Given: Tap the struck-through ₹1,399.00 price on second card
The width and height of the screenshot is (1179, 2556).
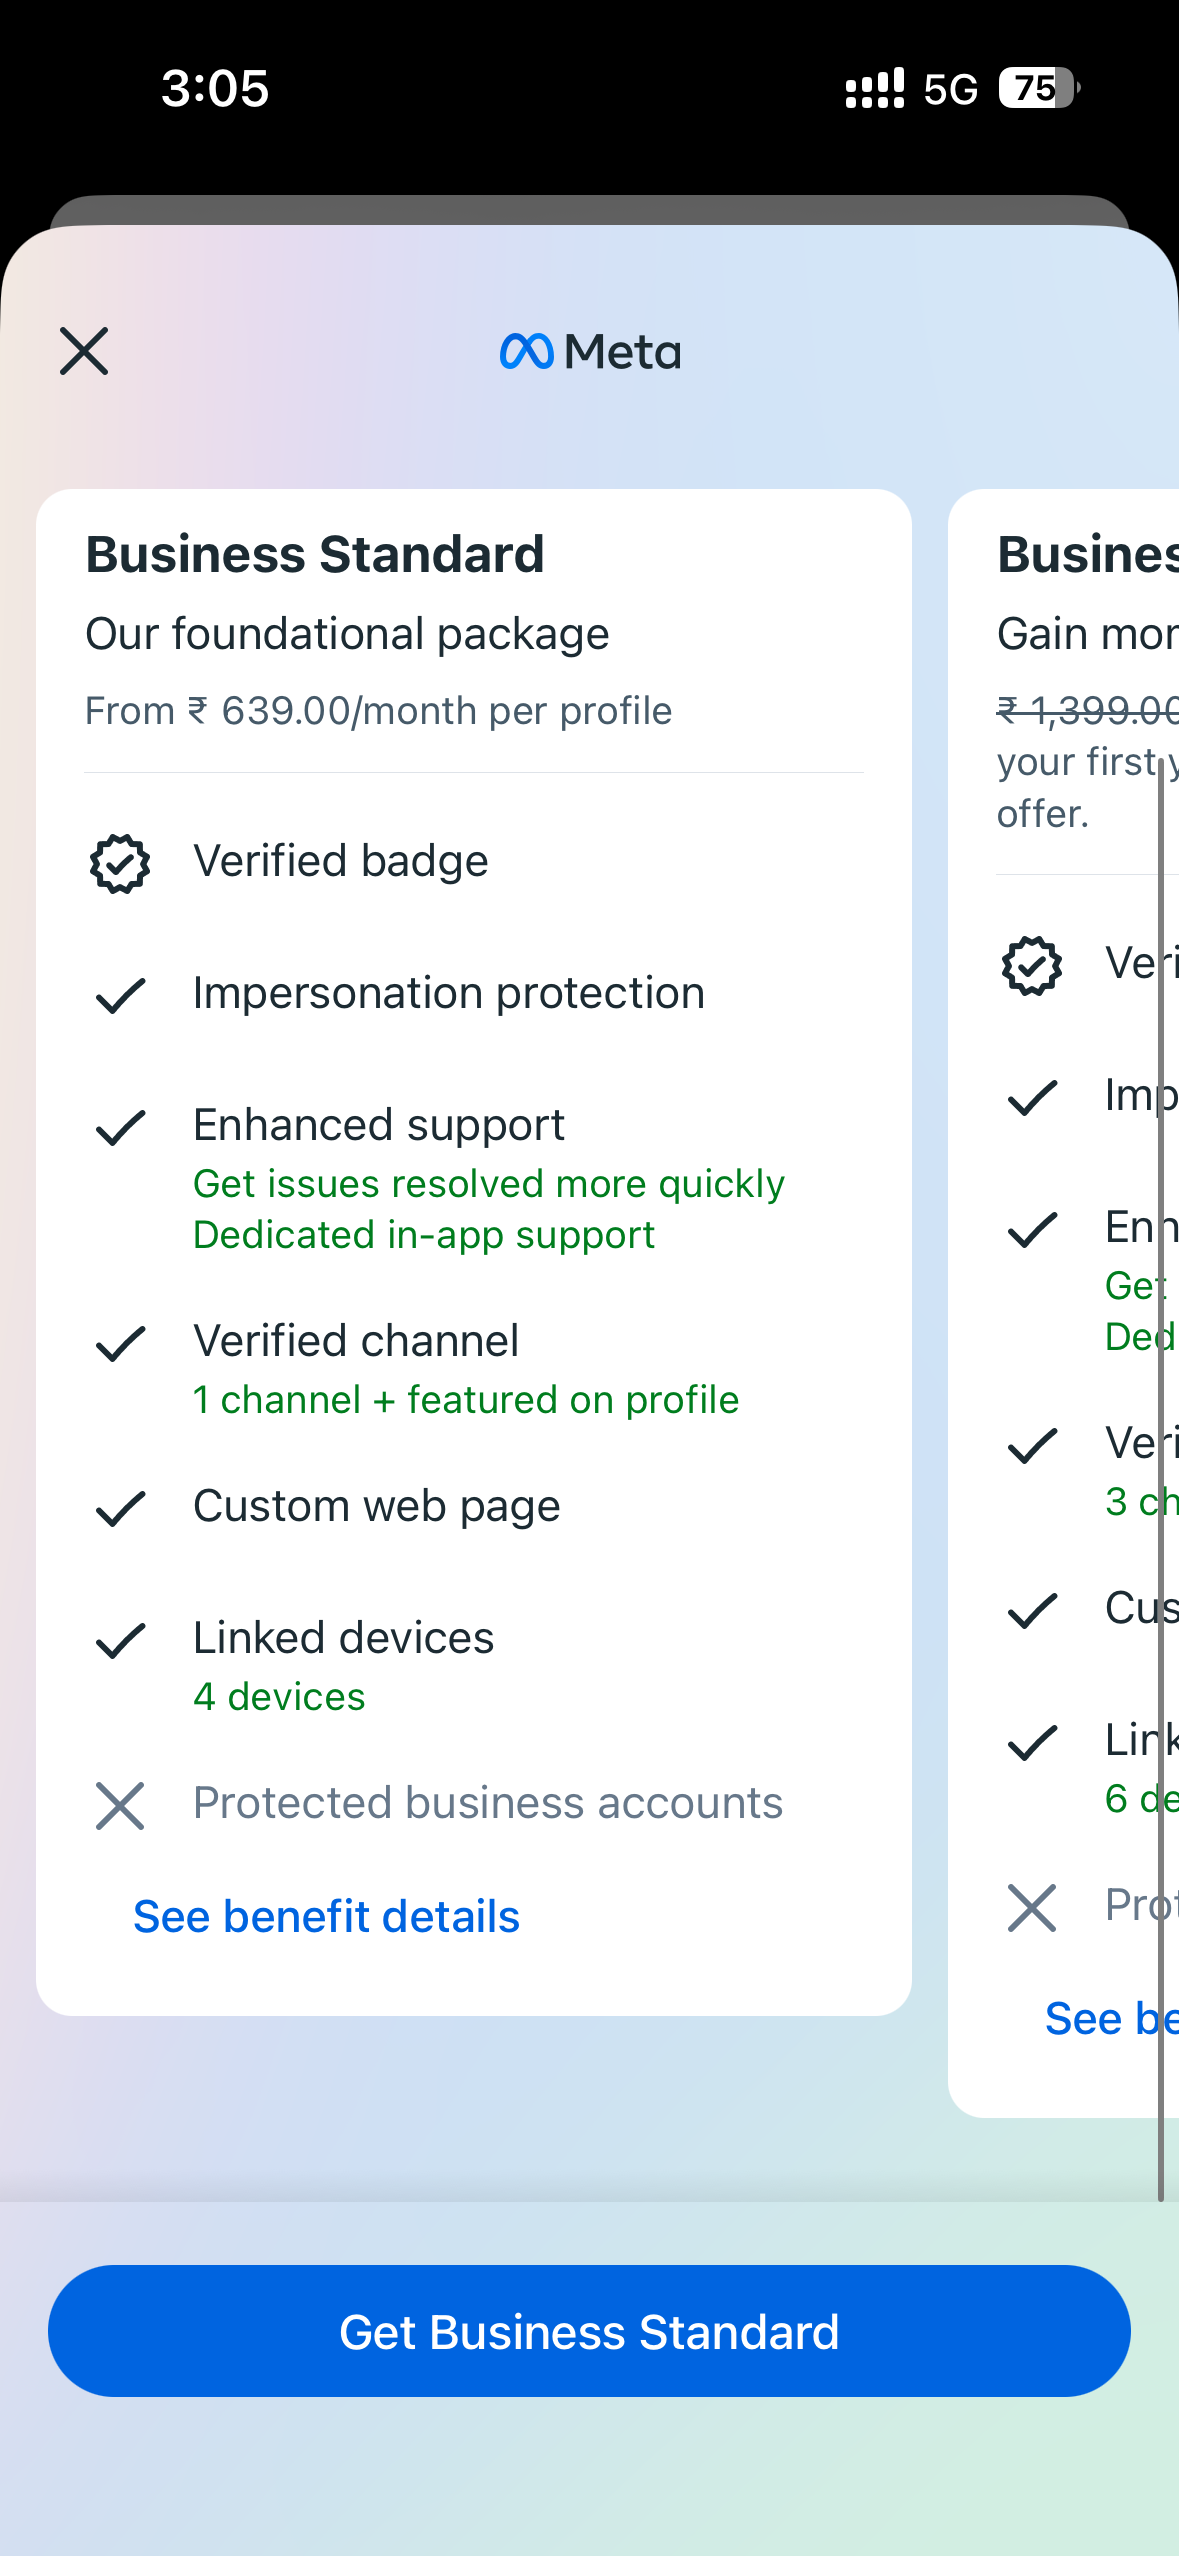Looking at the screenshot, I should click(x=1086, y=711).
